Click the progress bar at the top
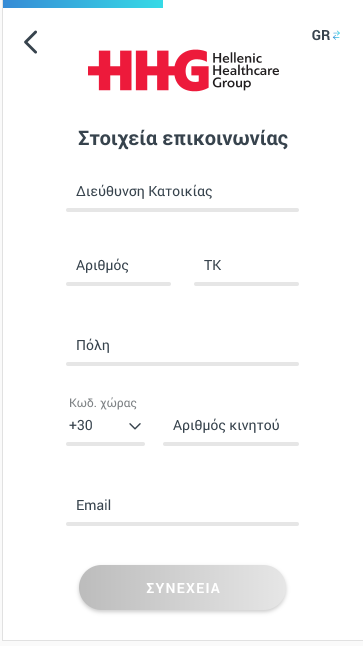 [82, 4]
